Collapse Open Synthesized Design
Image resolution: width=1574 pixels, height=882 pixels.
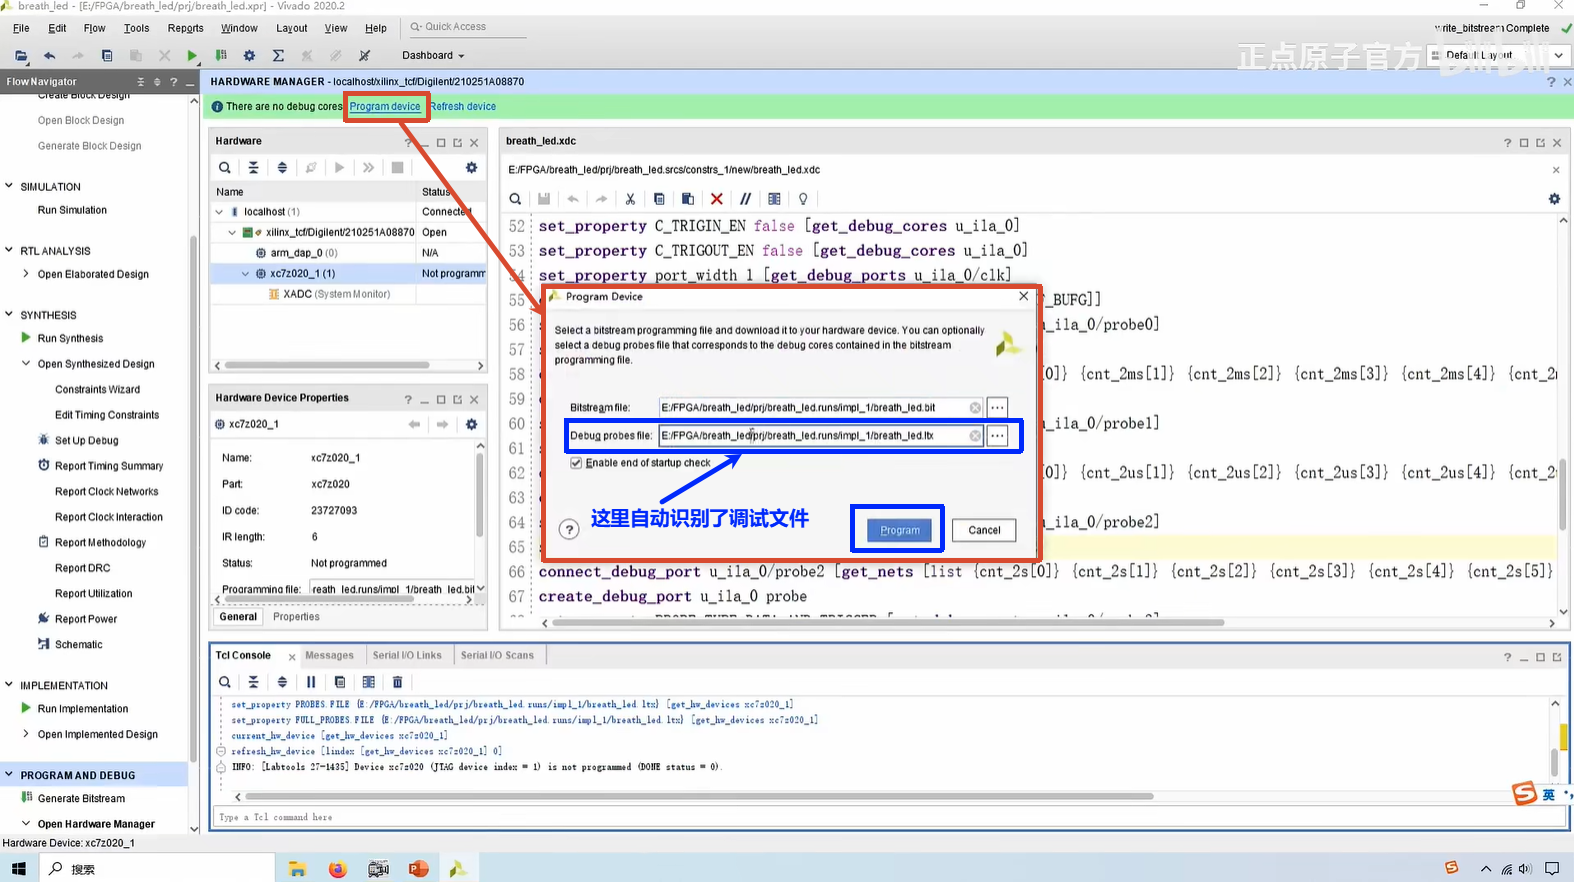coord(26,364)
